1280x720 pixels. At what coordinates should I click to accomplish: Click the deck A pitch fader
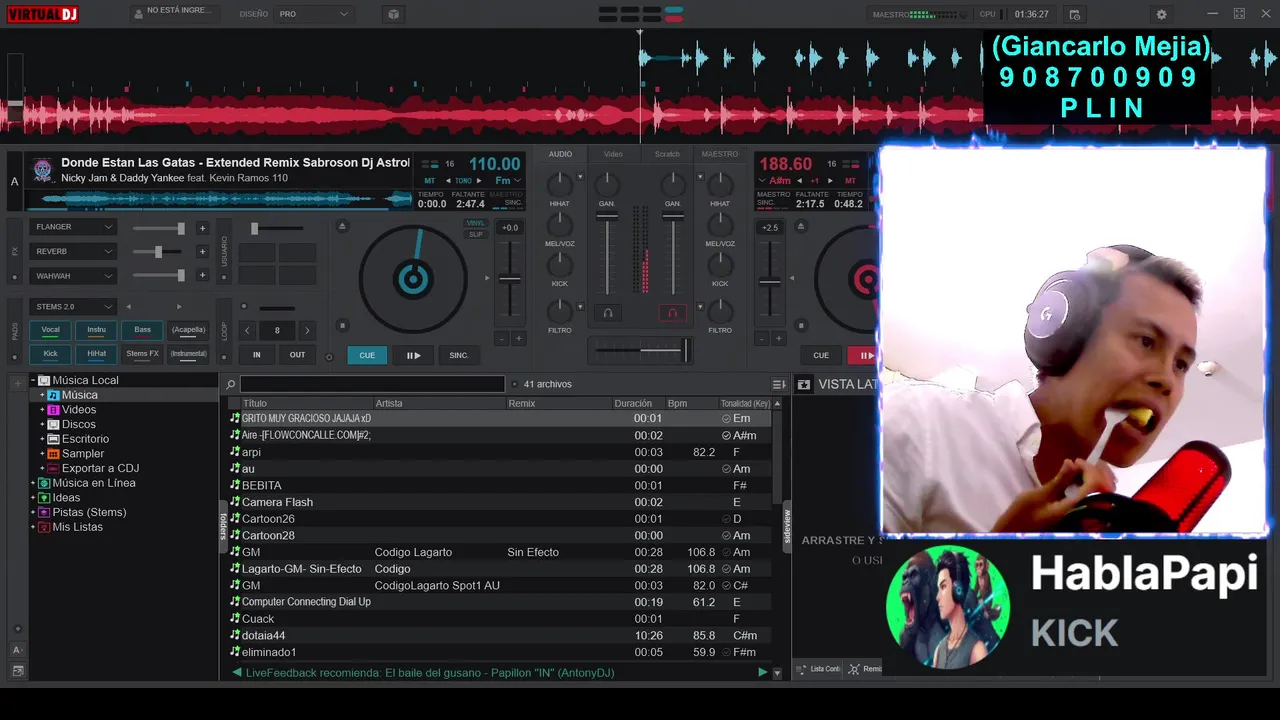pos(510,278)
